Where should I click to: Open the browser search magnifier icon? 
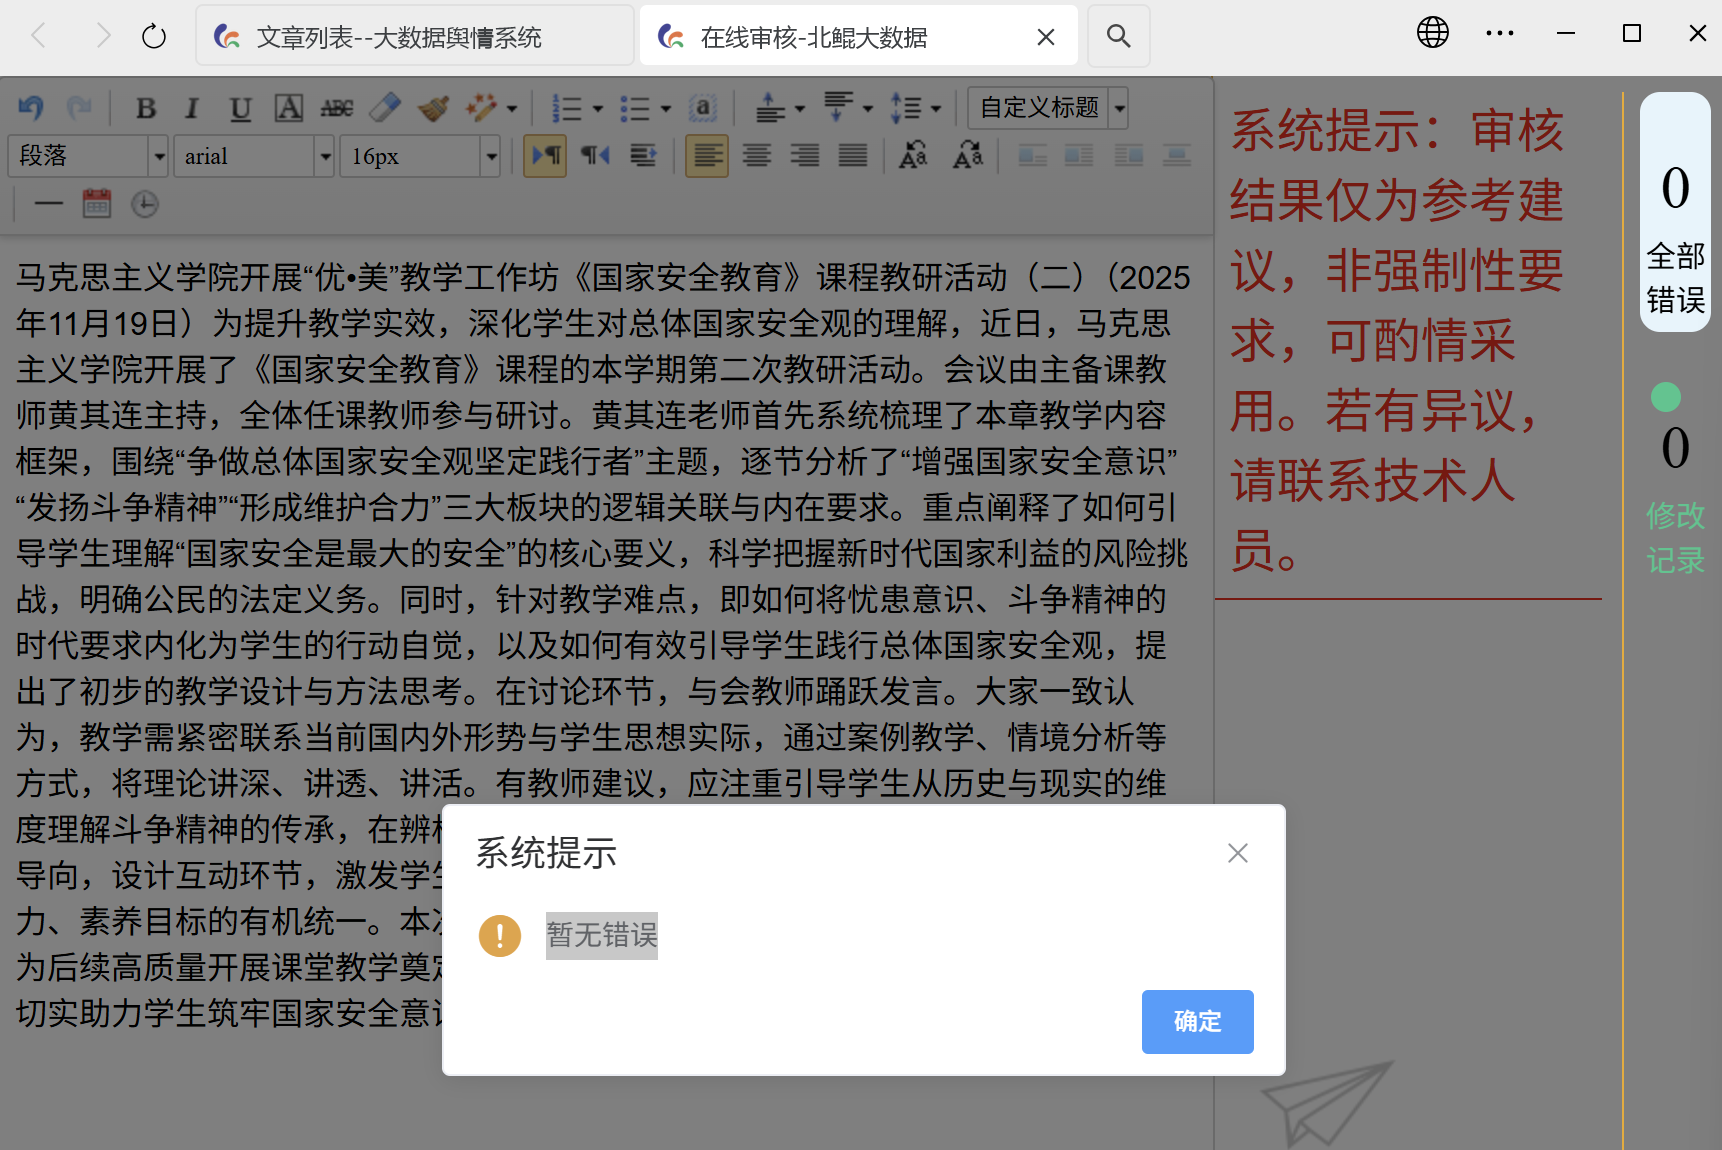pos(1118,37)
